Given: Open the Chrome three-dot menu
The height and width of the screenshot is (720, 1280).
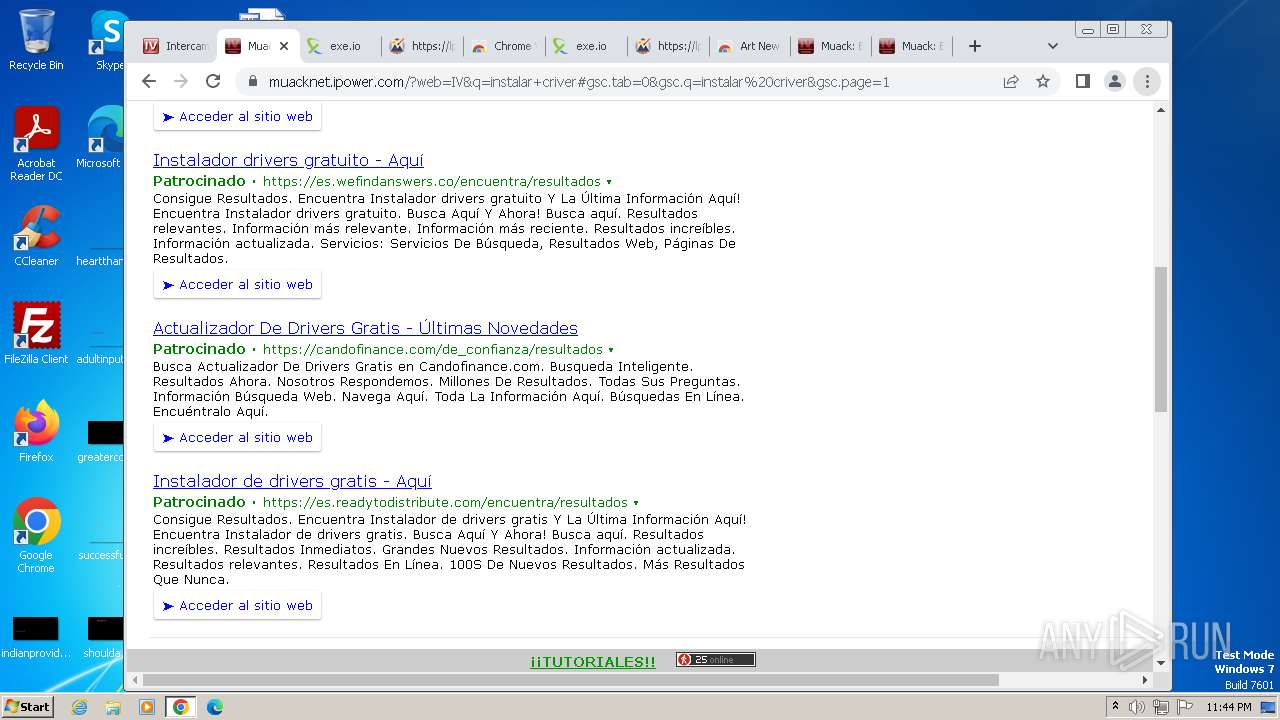Looking at the screenshot, I should click(1147, 82).
